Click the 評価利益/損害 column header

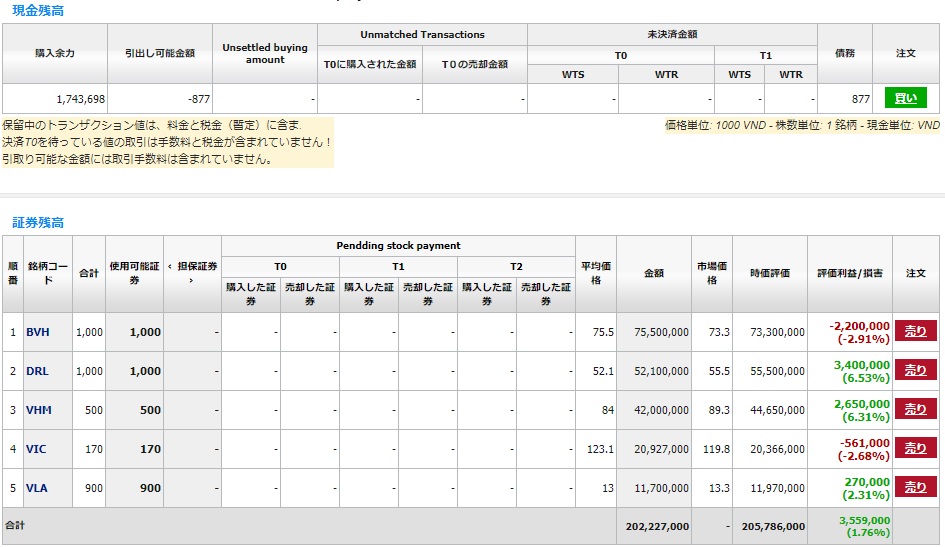[x=849, y=273]
